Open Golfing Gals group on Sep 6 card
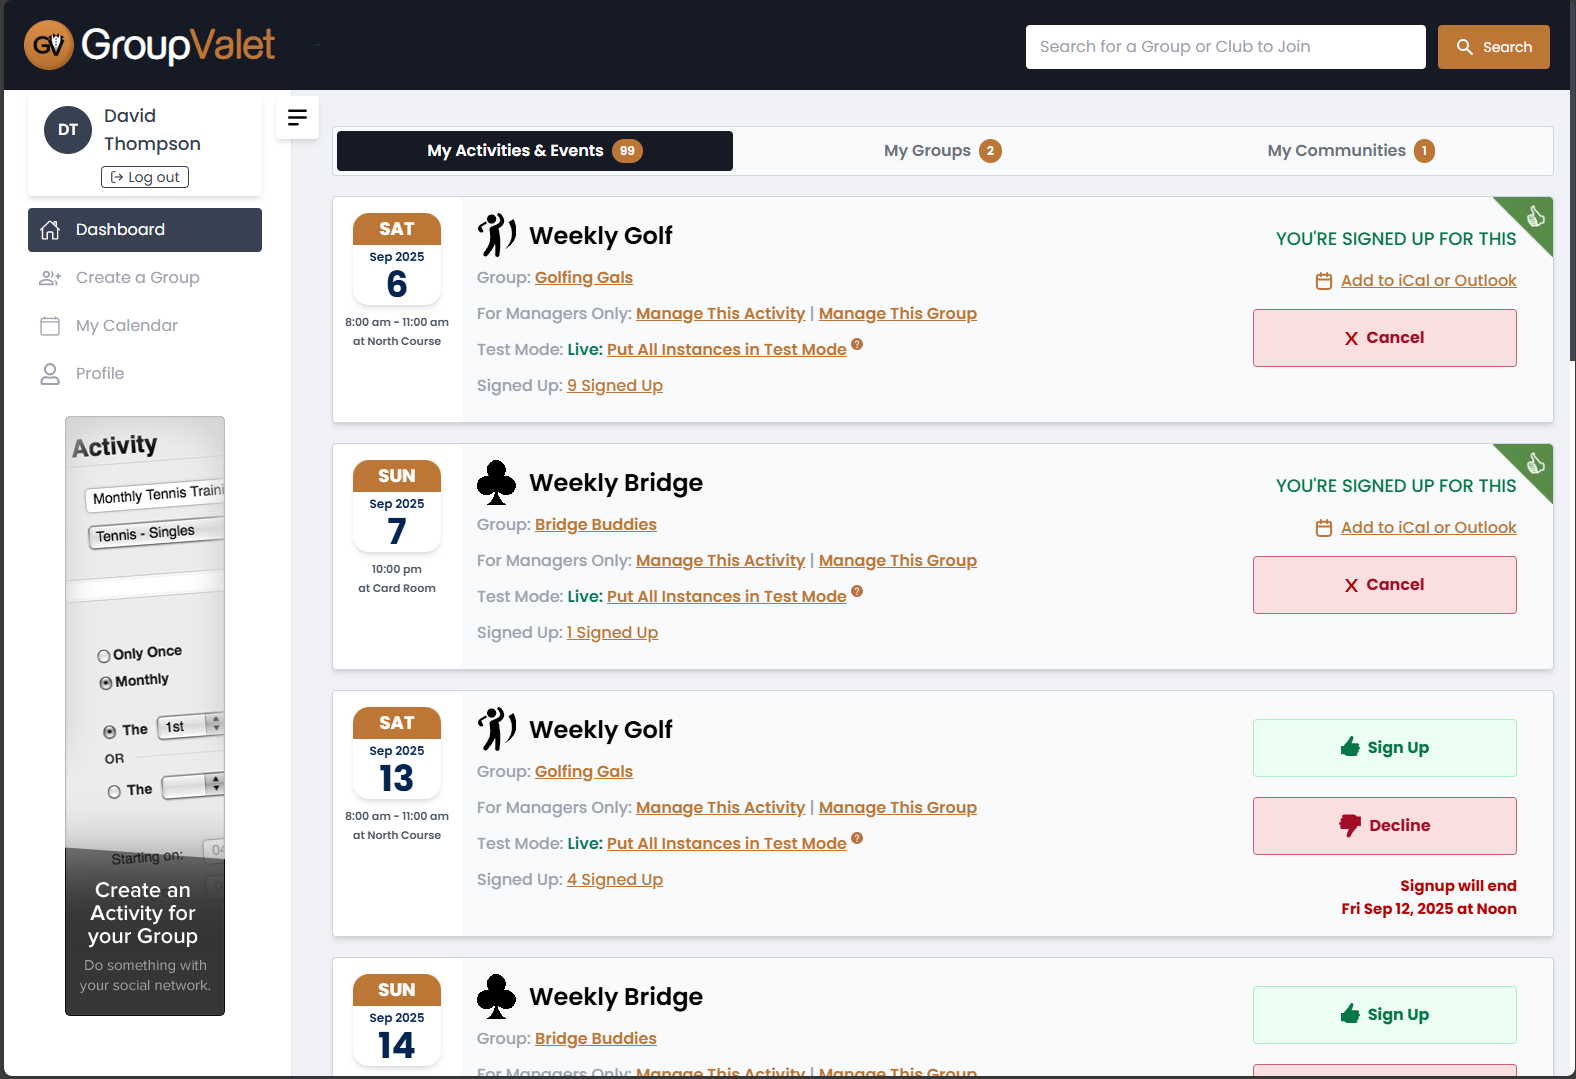 pyautogui.click(x=584, y=278)
